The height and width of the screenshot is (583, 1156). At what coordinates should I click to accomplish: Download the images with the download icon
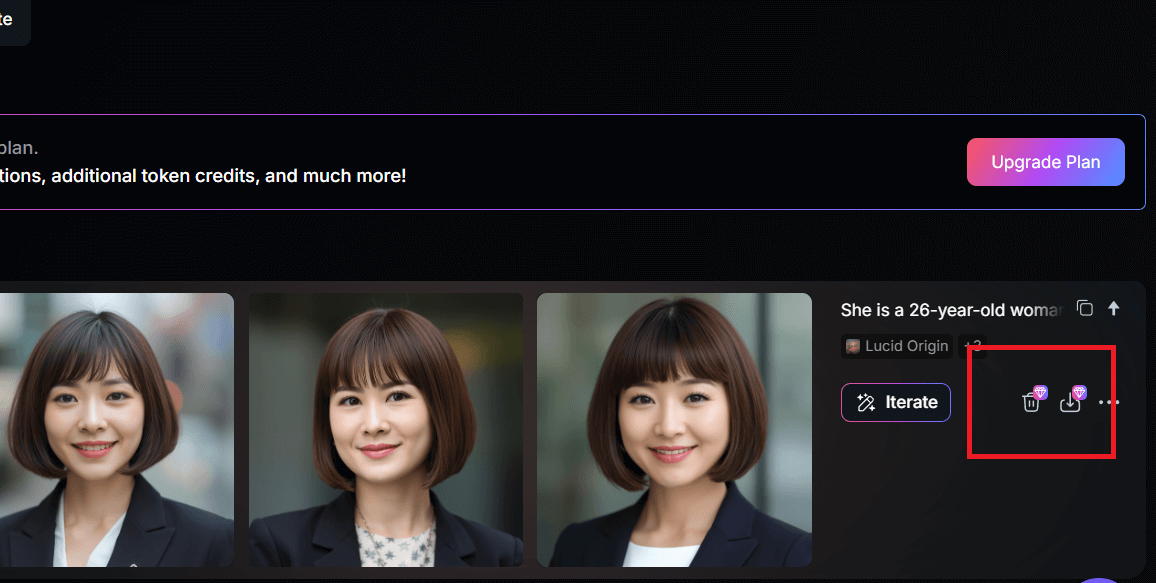(x=1070, y=402)
